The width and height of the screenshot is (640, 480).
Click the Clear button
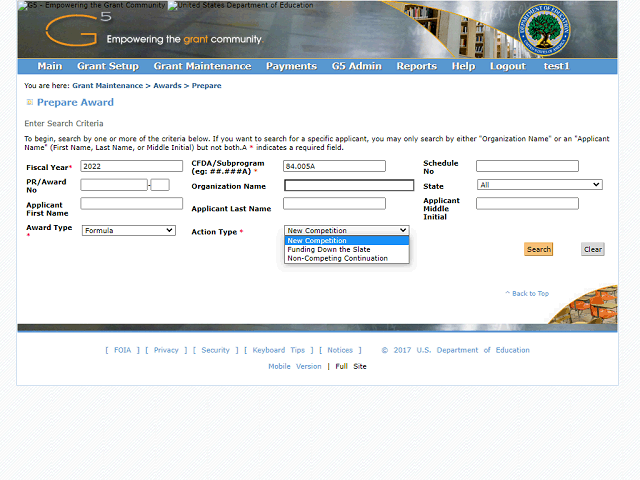click(593, 249)
